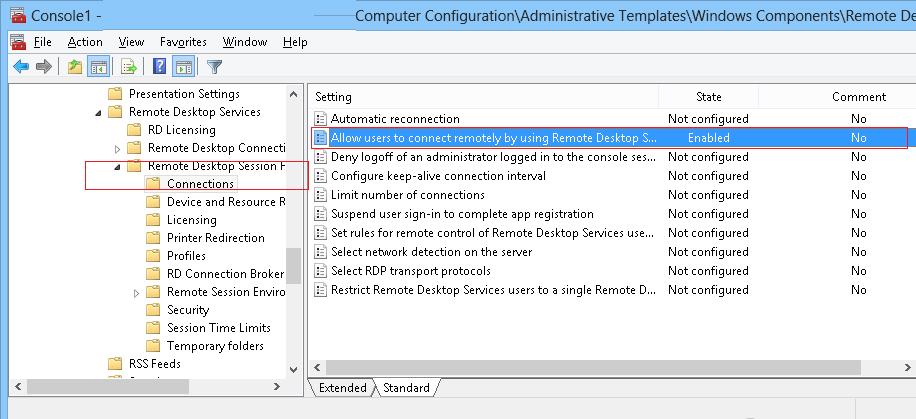Click the tree pane scroll down arrow
916x419 pixels.
point(294,369)
